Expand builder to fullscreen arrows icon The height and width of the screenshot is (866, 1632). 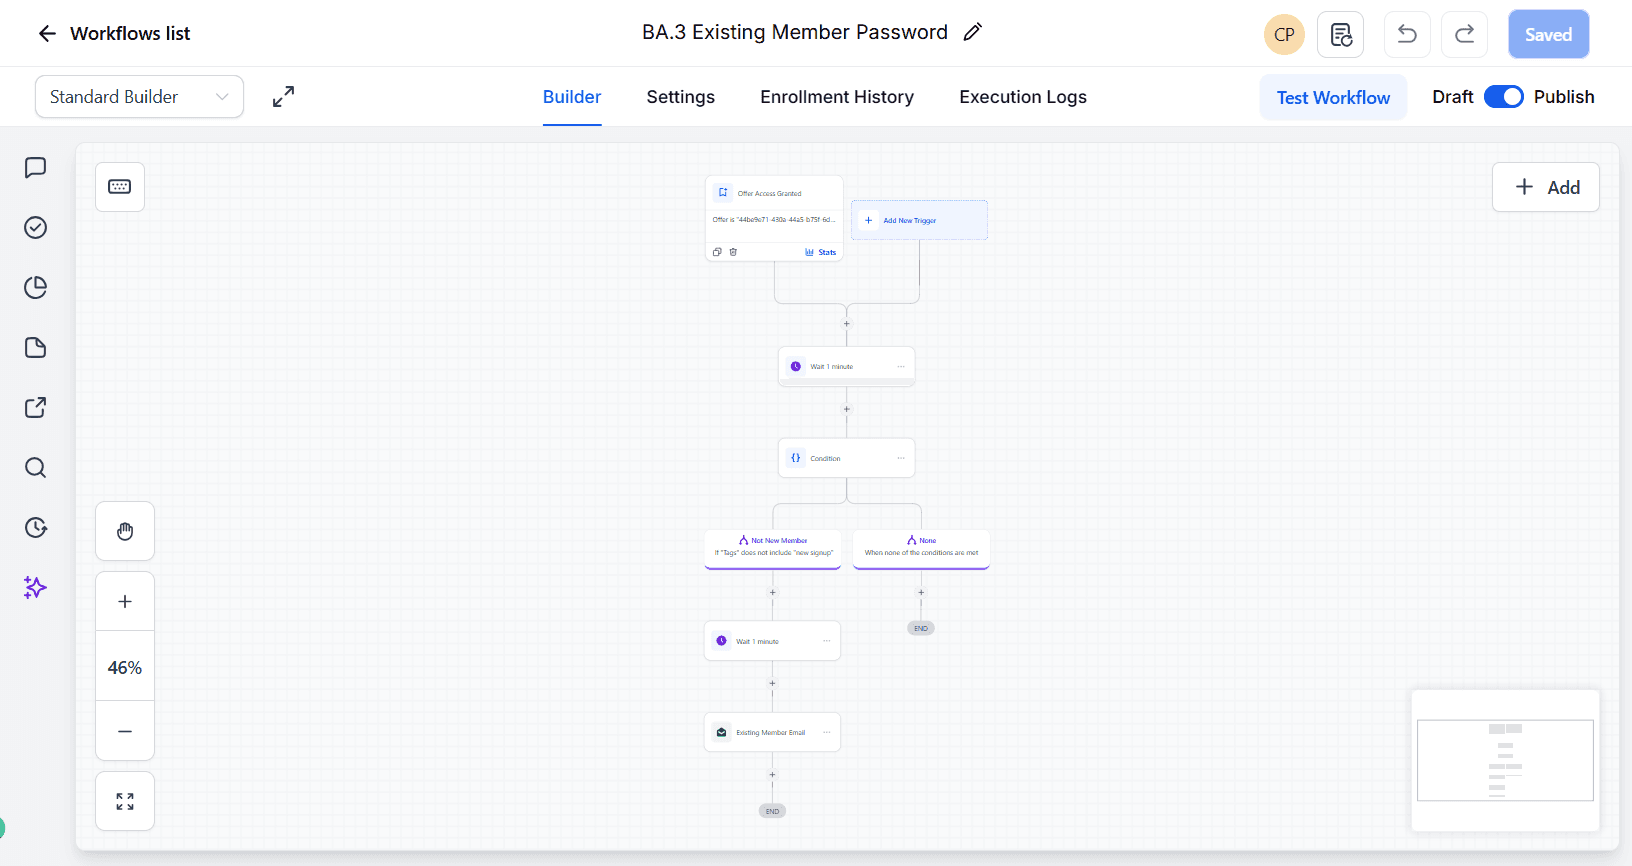pos(284,97)
